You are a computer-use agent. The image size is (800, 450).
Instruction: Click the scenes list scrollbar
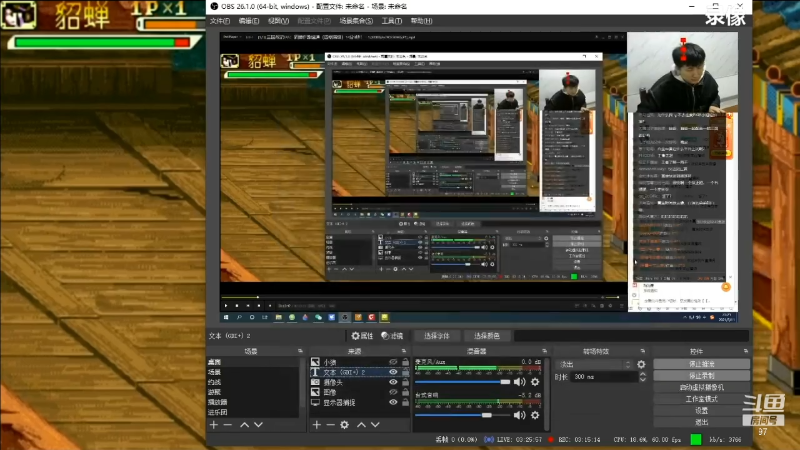pos(303,382)
